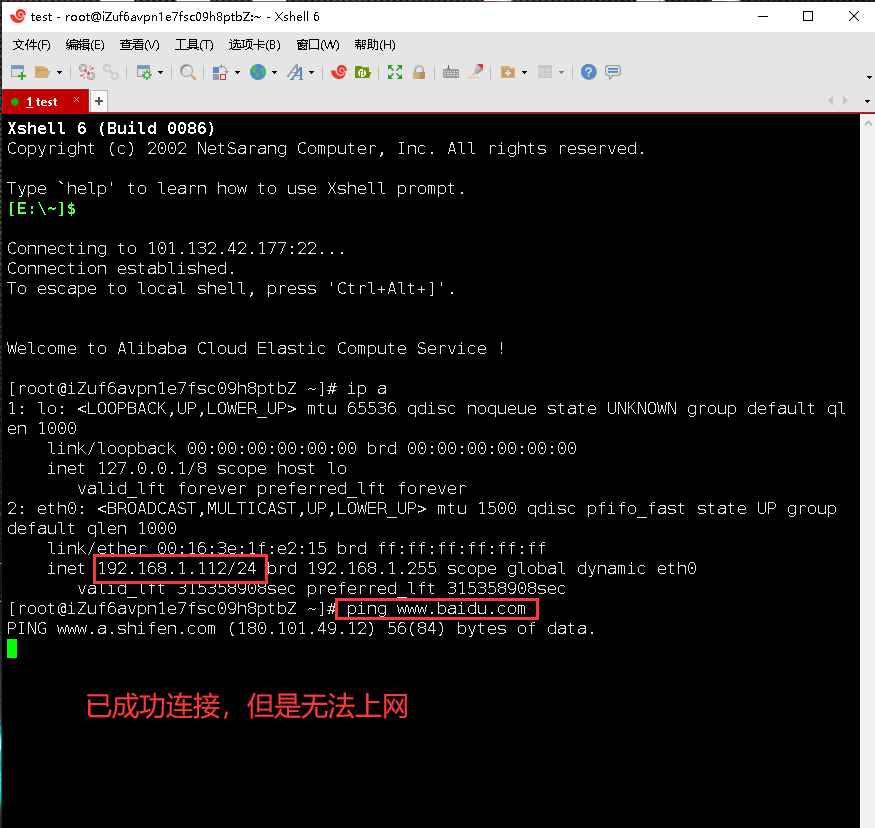Toggle full screen mode icon
The height and width of the screenshot is (828, 875).
[395, 72]
